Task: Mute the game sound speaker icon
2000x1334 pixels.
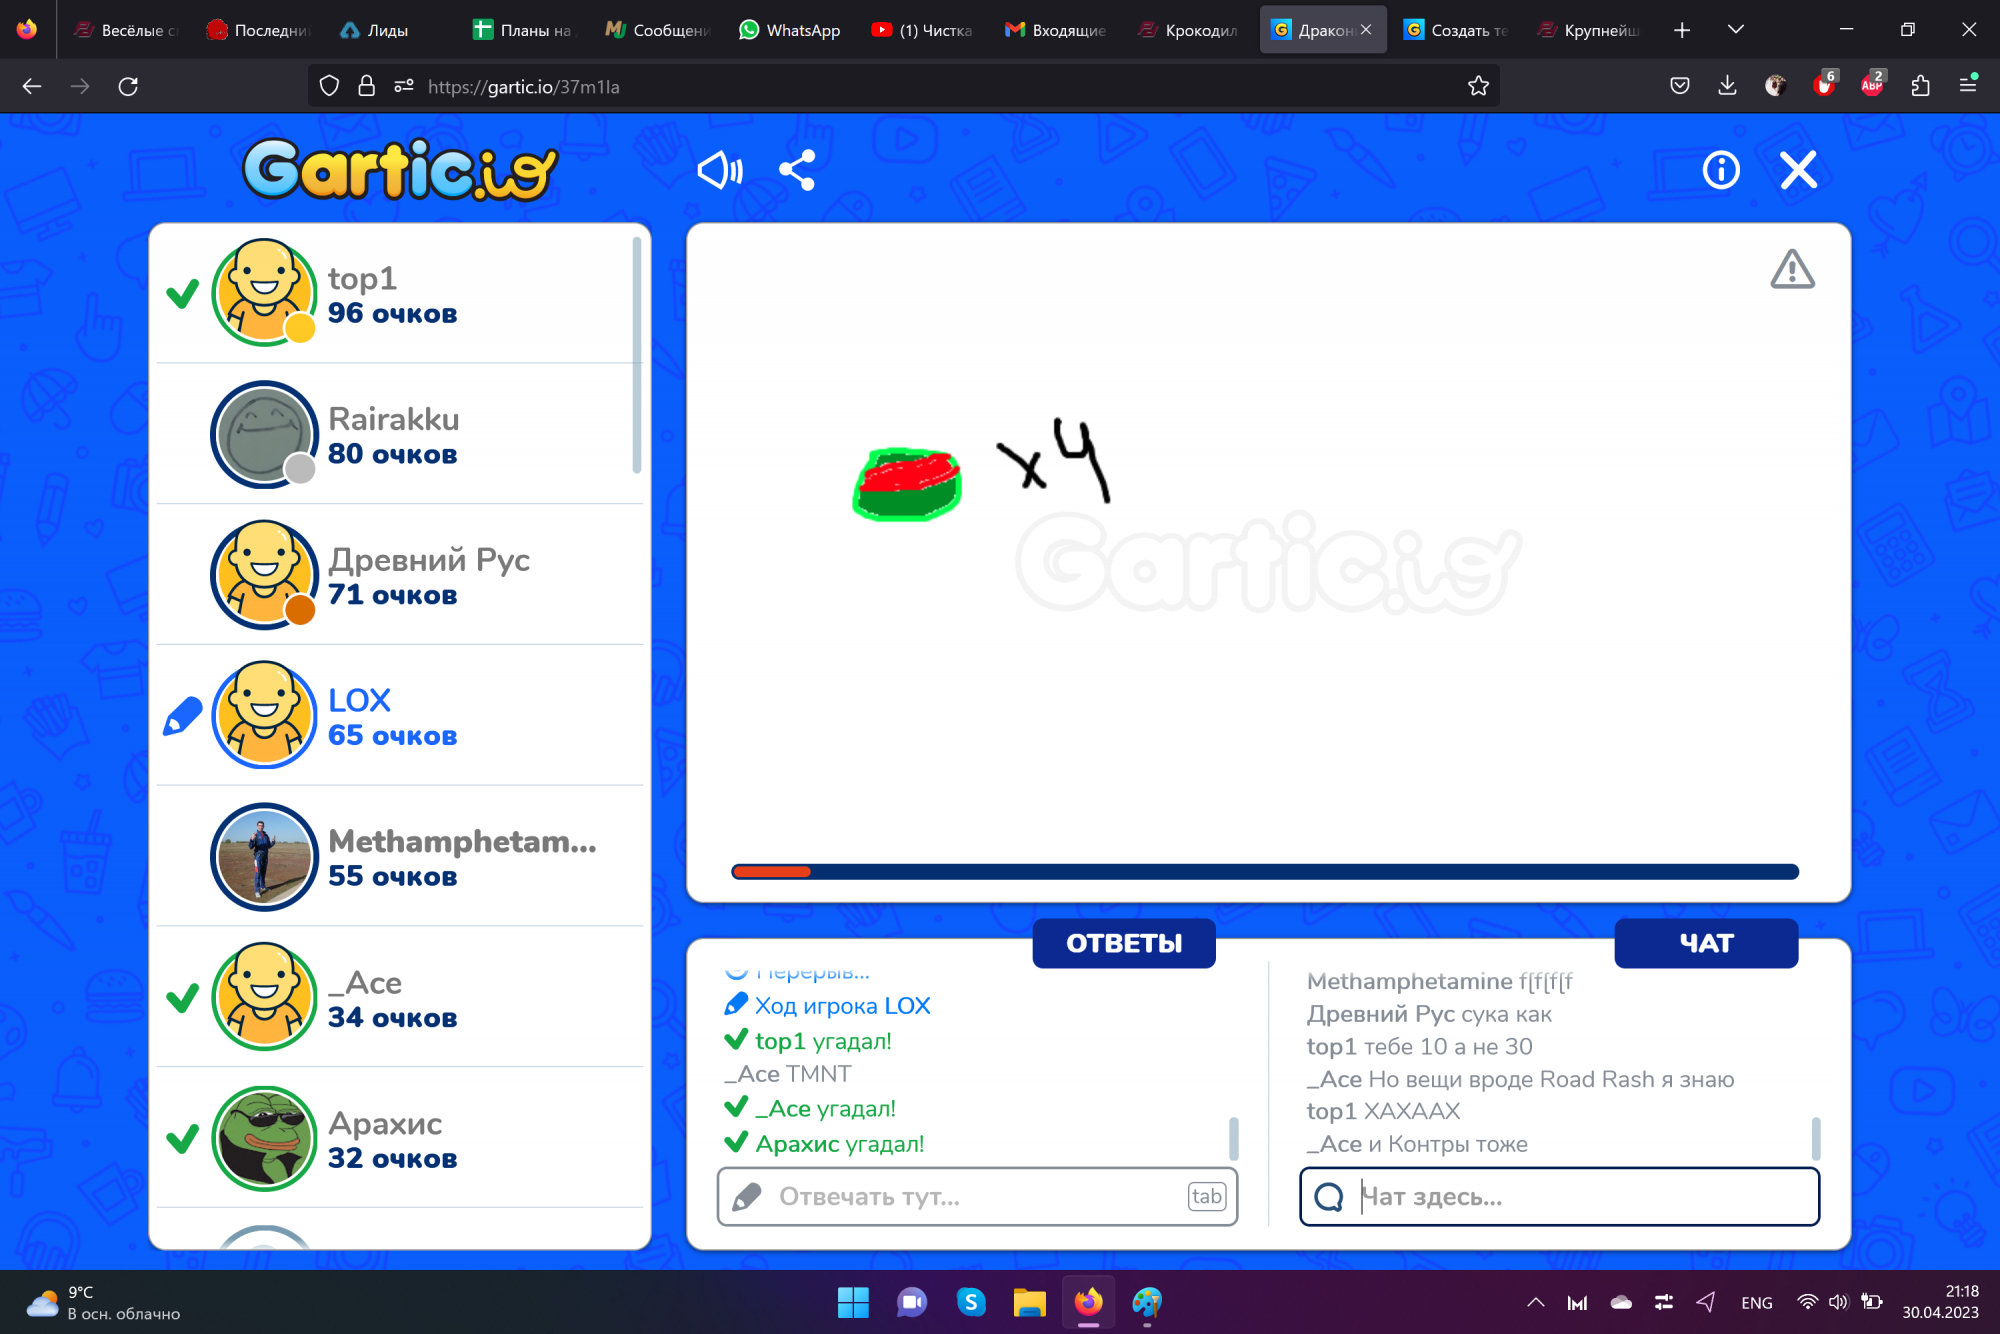Action: (719, 170)
